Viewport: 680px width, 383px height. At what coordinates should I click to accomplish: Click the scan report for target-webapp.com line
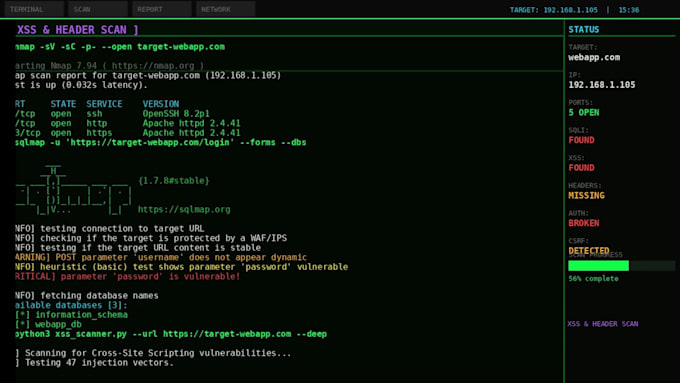coord(148,75)
